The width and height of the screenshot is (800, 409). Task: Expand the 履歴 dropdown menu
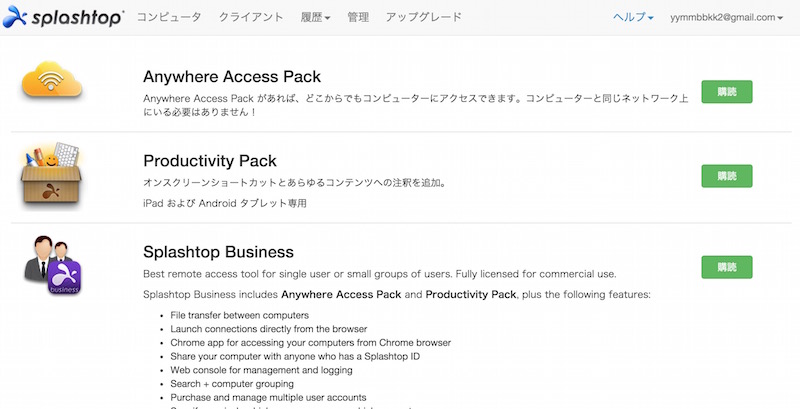pos(315,17)
